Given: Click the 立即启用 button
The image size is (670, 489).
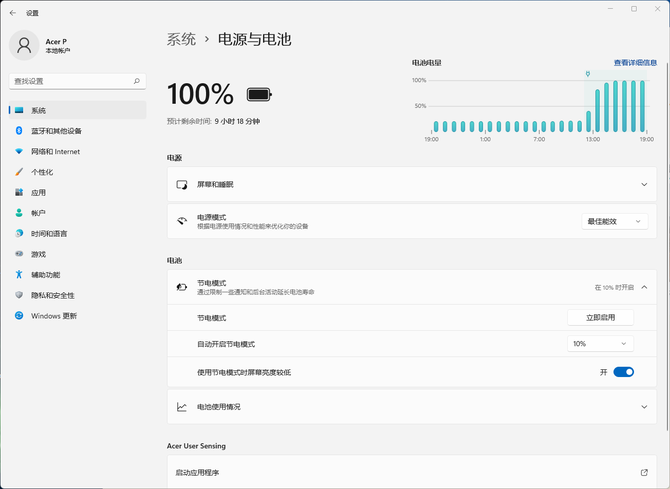Looking at the screenshot, I should 600,317.
